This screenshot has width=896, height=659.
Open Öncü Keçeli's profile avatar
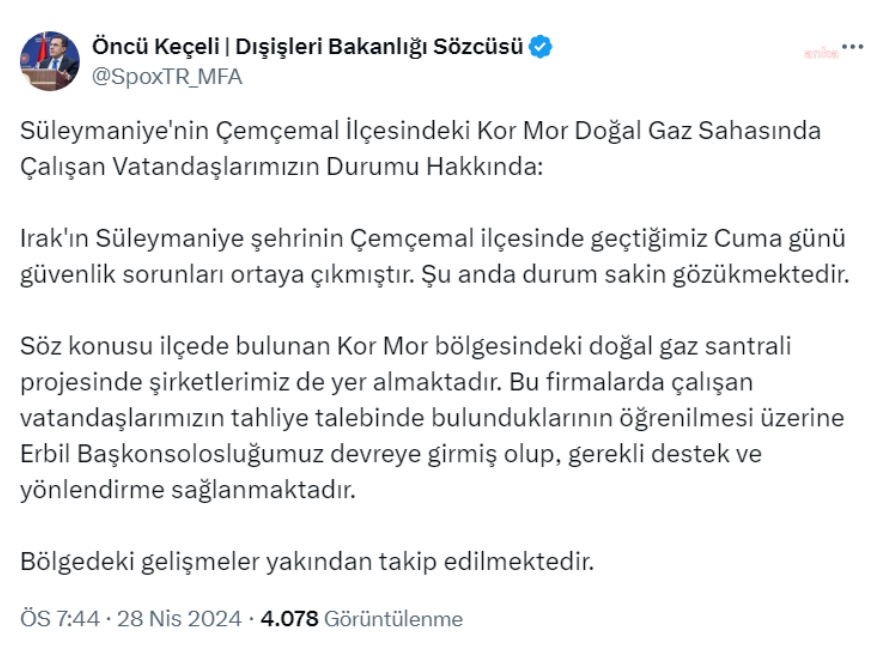(x=50, y=61)
